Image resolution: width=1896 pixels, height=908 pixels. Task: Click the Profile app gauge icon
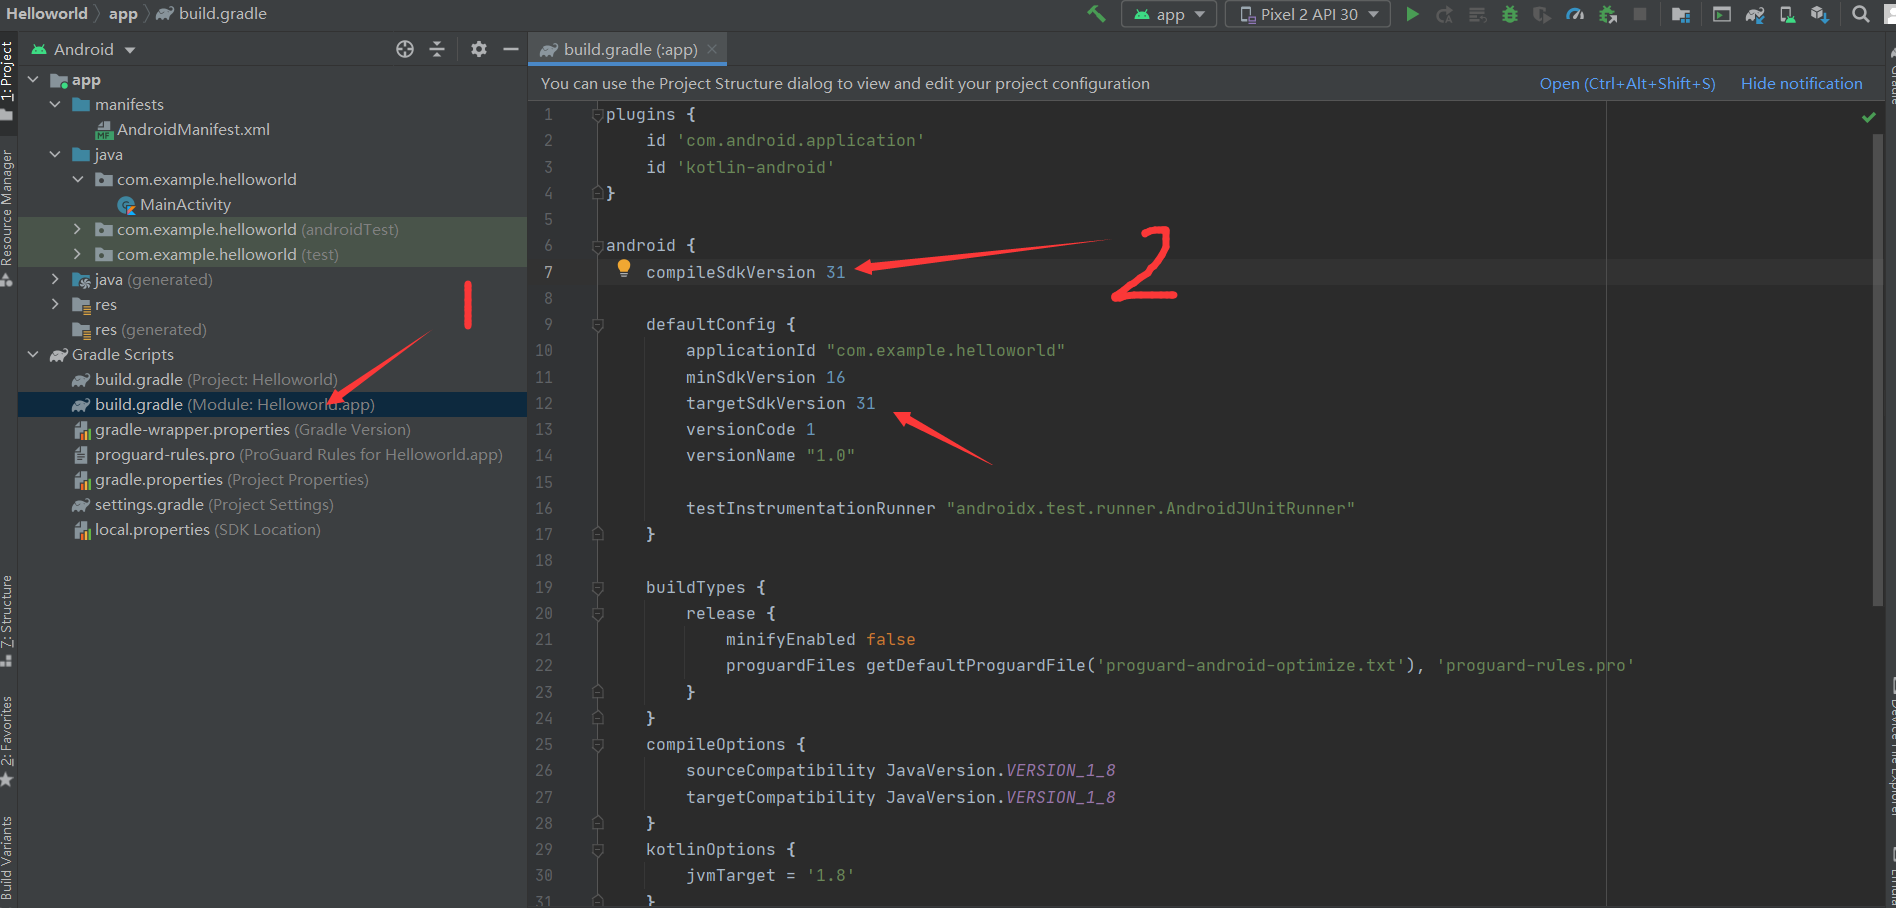1574,14
